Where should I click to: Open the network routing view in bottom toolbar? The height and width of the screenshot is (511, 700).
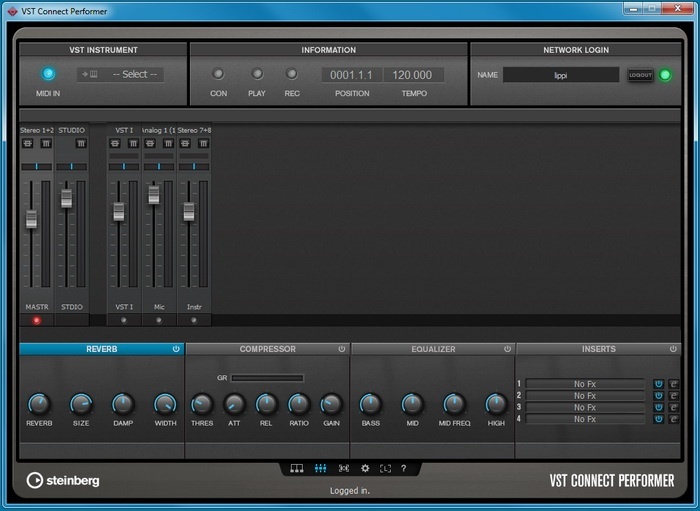point(296,468)
